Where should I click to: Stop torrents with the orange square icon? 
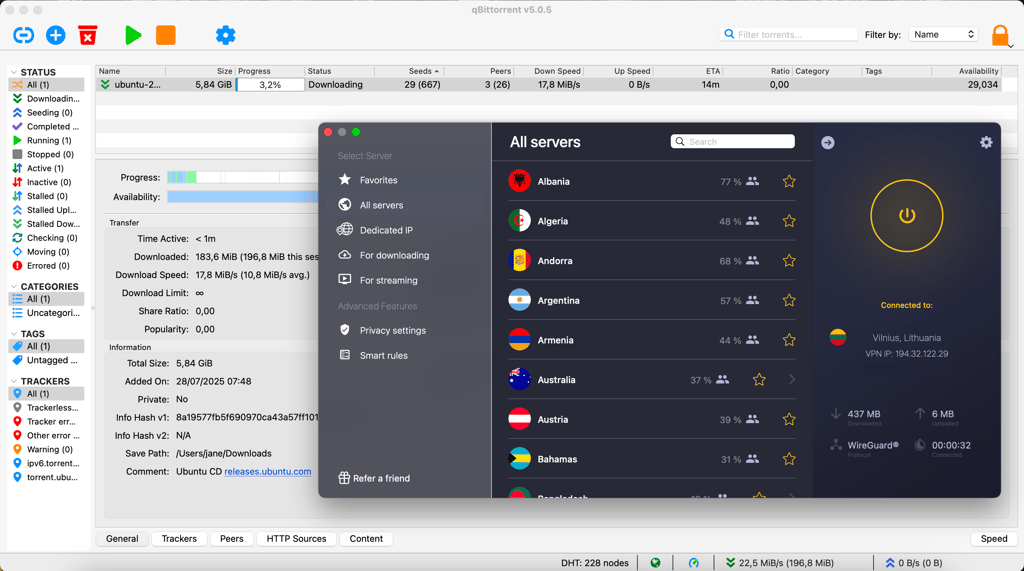166,35
